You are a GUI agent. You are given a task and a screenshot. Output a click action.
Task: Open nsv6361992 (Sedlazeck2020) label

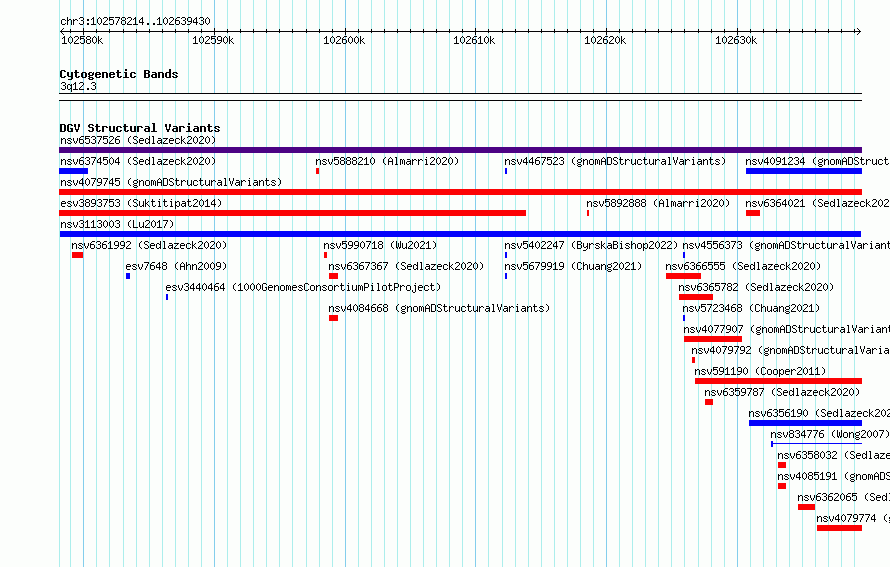coord(149,245)
